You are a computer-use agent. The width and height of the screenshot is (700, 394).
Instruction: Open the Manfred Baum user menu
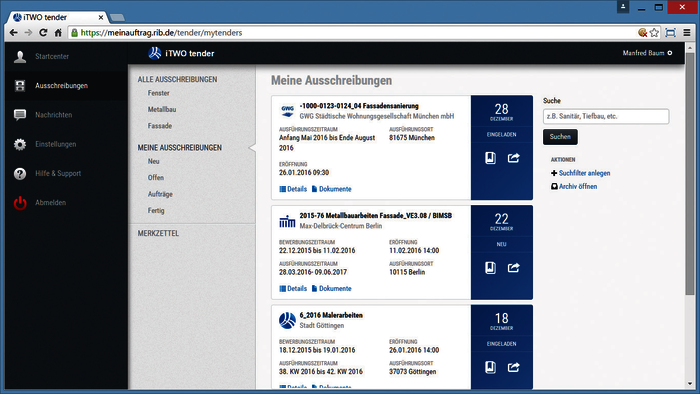(x=647, y=53)
